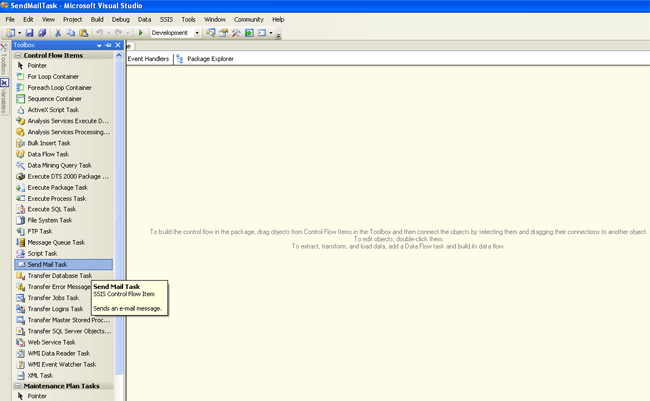Select the Data Mining Query Task icon
This screenshot has height=401, width=650.
click(20, 165)
